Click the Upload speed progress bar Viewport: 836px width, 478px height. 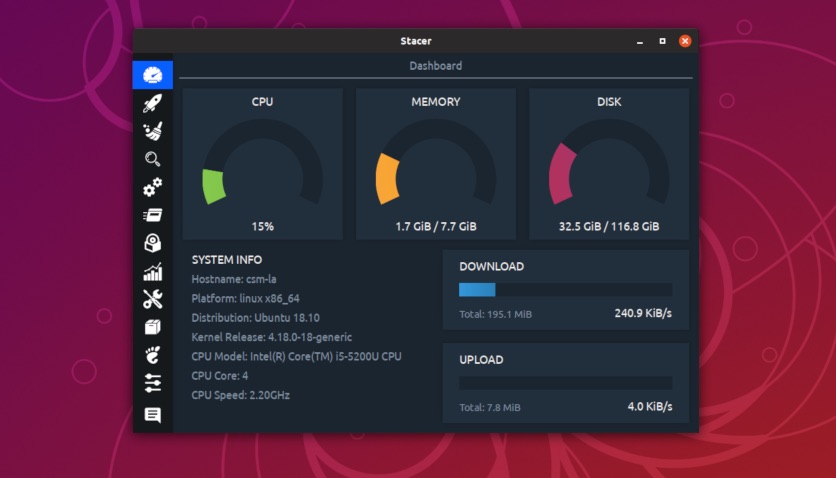(x=566, y=383)
